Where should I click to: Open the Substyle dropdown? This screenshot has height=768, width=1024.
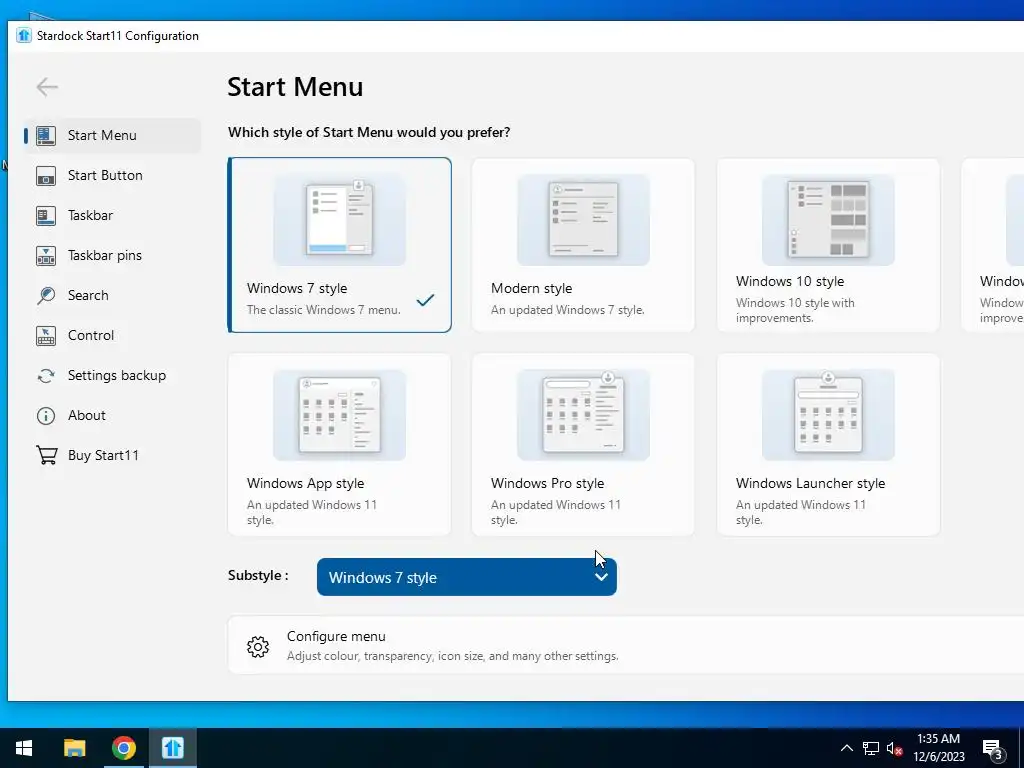tap(466, 577)
